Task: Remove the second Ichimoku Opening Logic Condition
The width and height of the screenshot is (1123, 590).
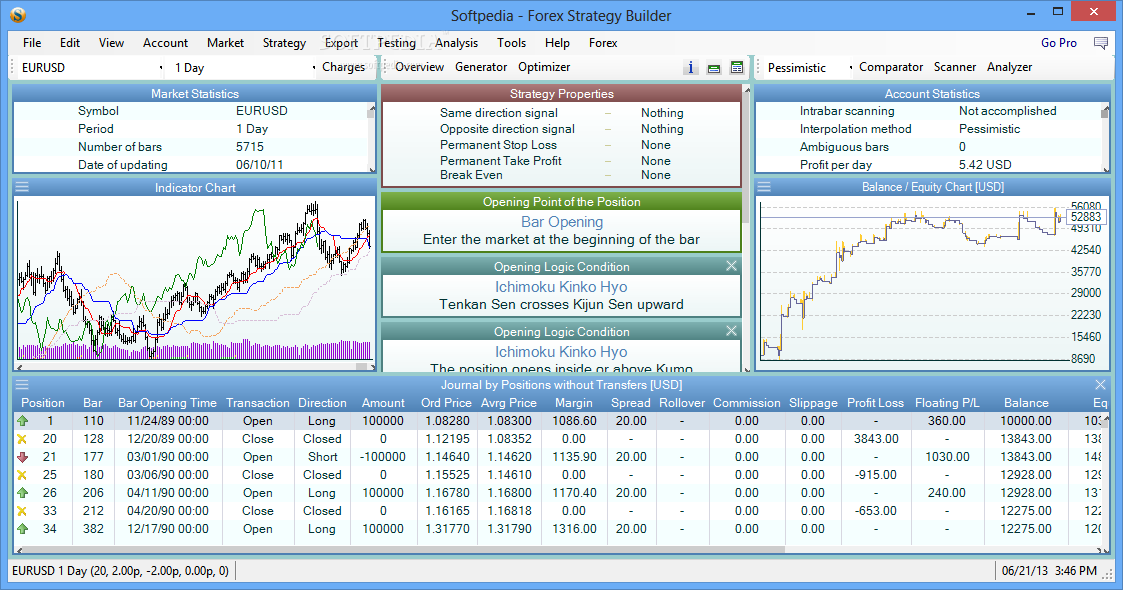Action: point(731,331)
